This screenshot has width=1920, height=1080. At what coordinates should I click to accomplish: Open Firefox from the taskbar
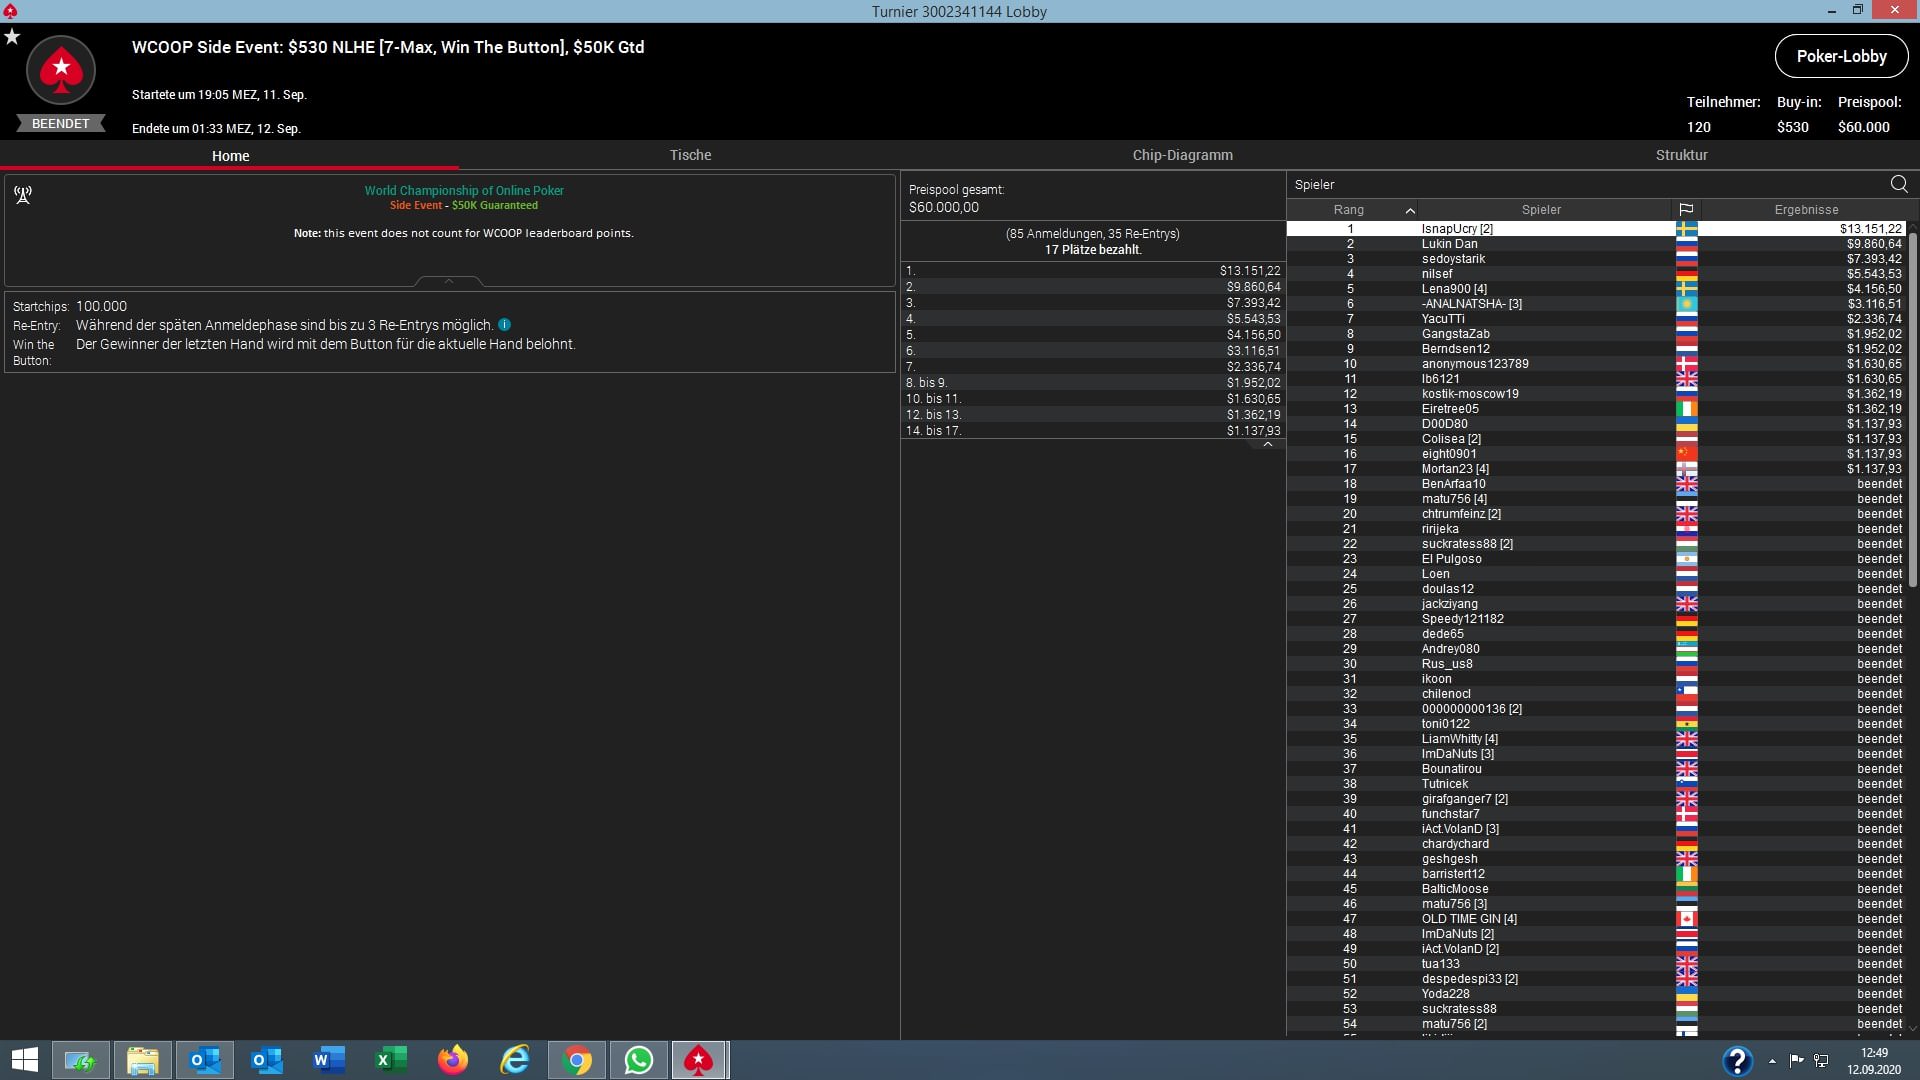tap(453, 1060)
